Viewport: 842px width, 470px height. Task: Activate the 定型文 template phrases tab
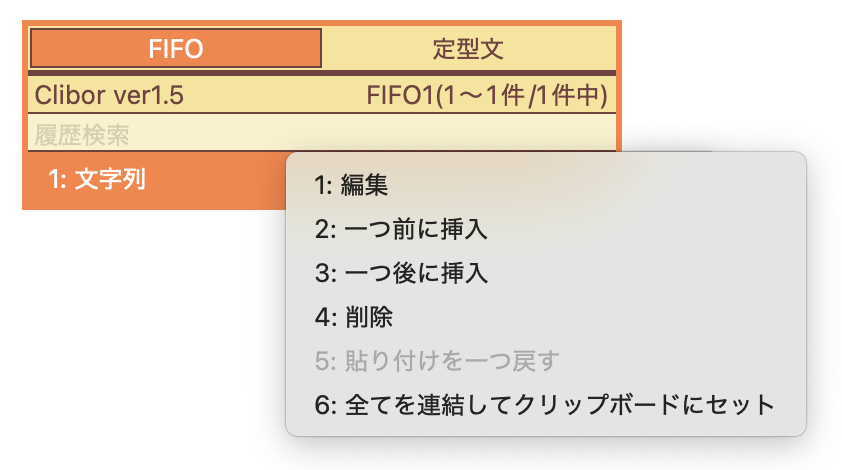(x=469, y=48)
